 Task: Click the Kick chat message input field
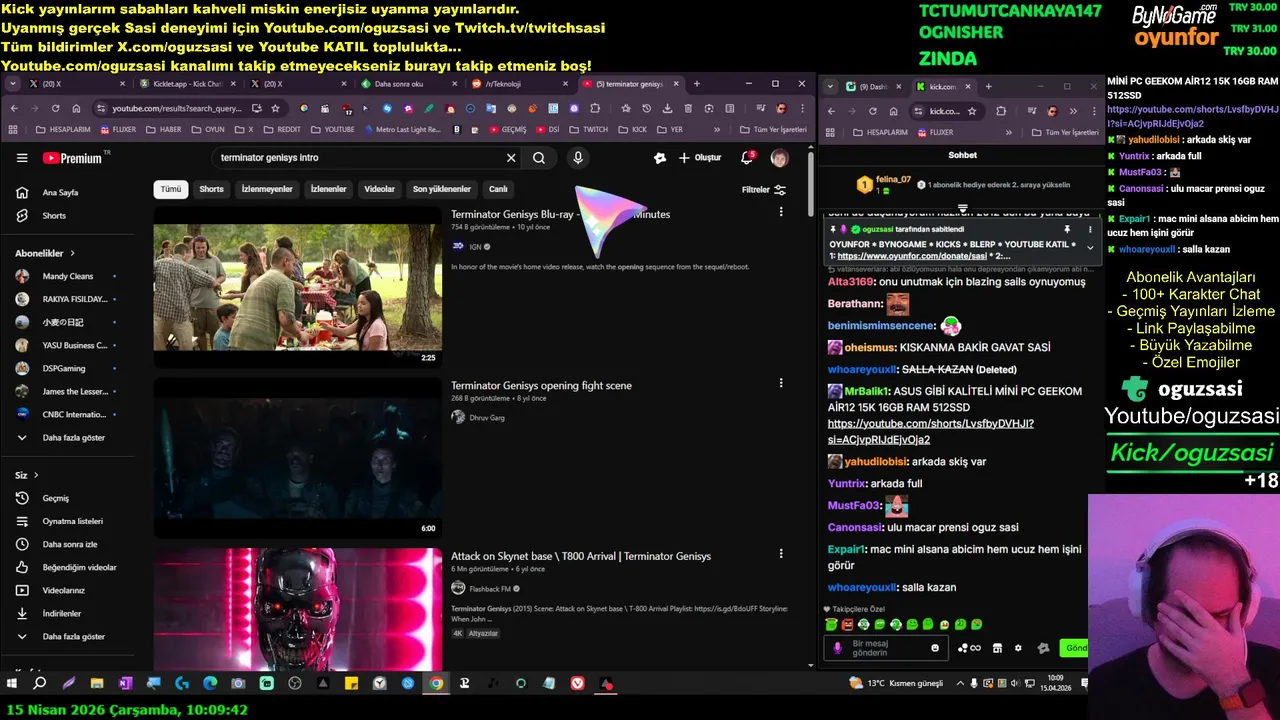click(888, 648)
